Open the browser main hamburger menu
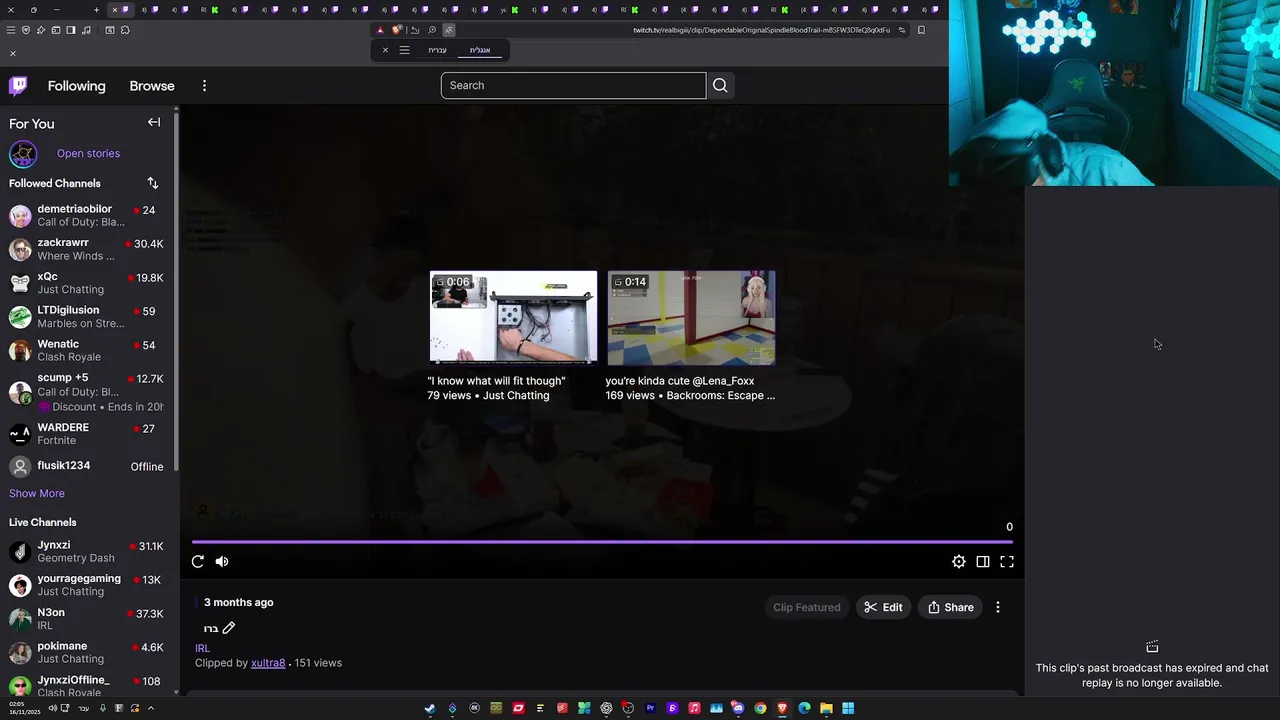 pyautogui.click(x=10, y=30)
